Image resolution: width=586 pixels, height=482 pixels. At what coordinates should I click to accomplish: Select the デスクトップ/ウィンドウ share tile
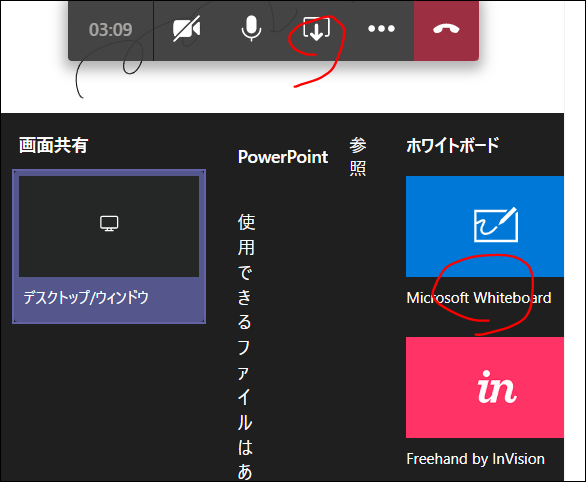pos(109,247)
